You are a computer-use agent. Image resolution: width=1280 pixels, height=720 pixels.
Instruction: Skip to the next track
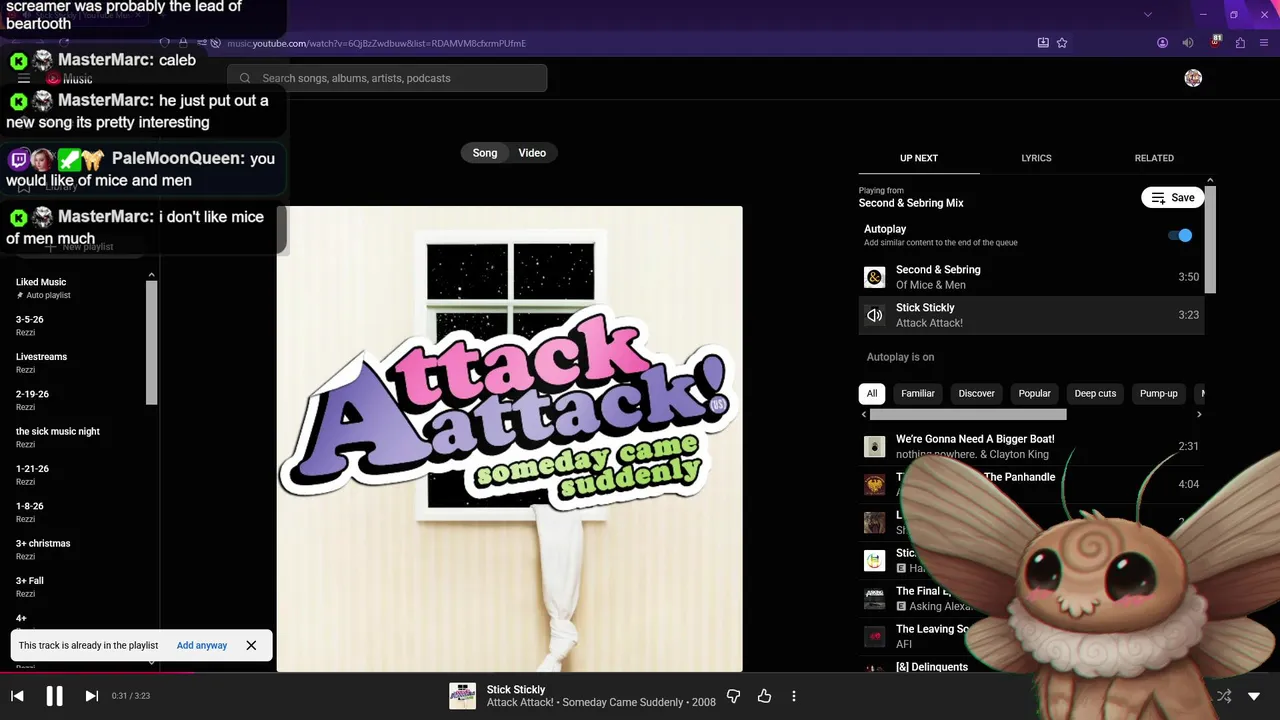coord(91,696)
